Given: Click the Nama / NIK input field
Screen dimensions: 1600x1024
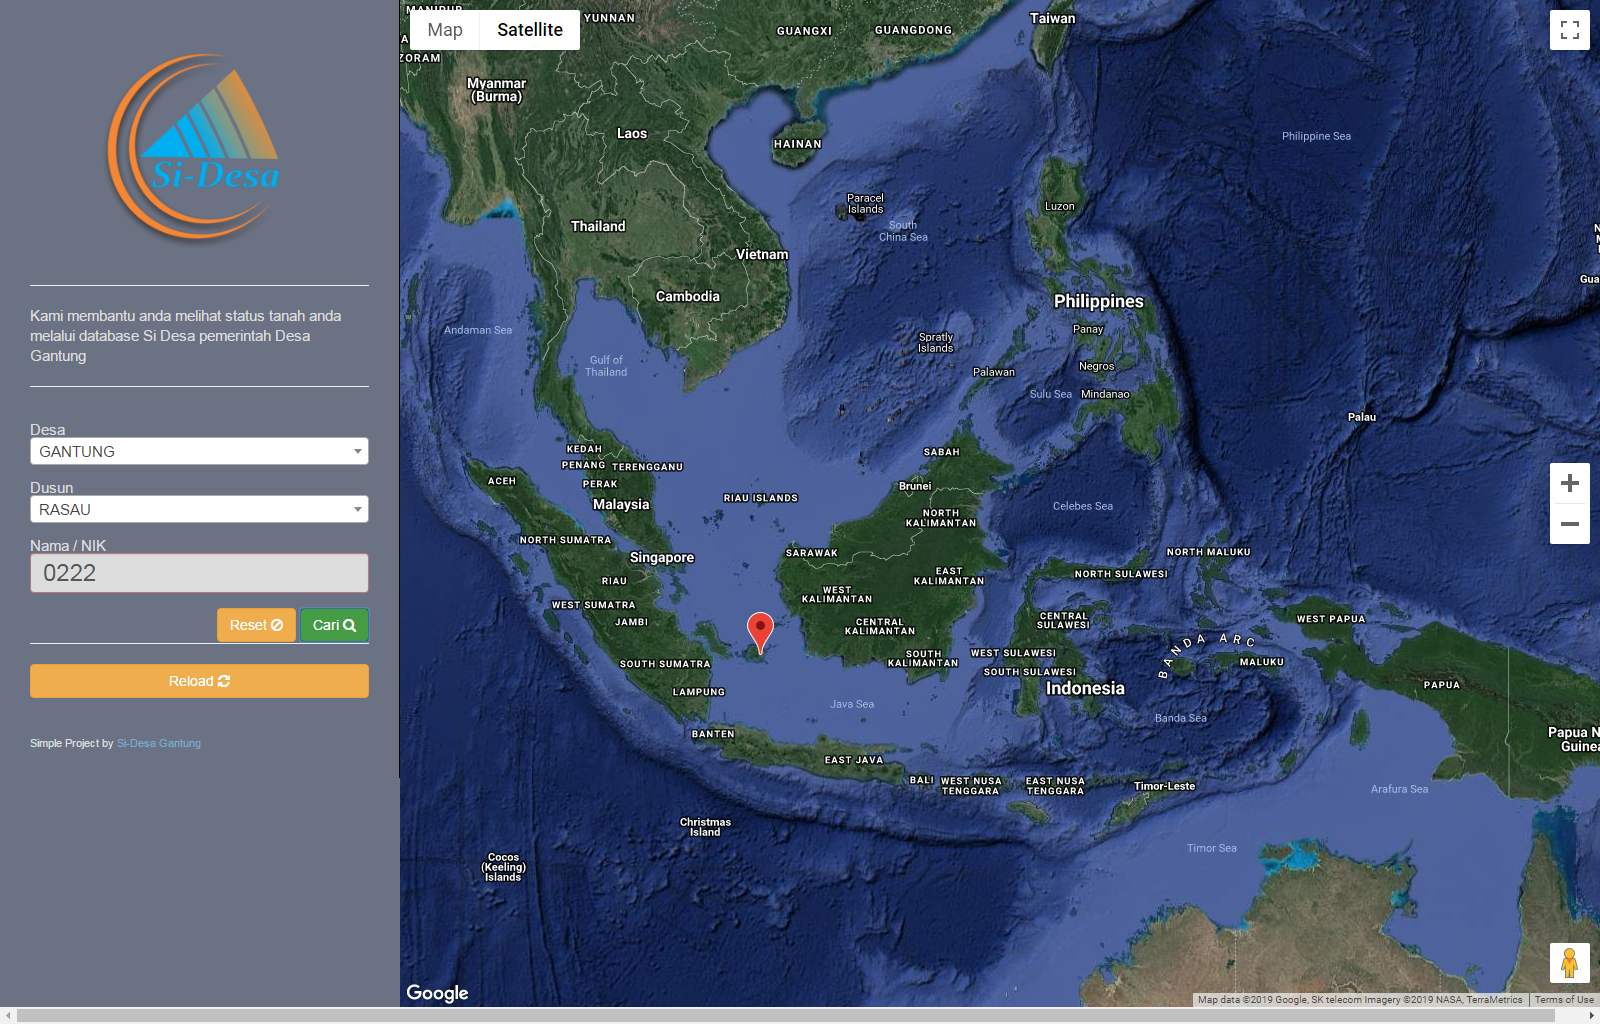Looking at the screenshot, I should point(199,573).
